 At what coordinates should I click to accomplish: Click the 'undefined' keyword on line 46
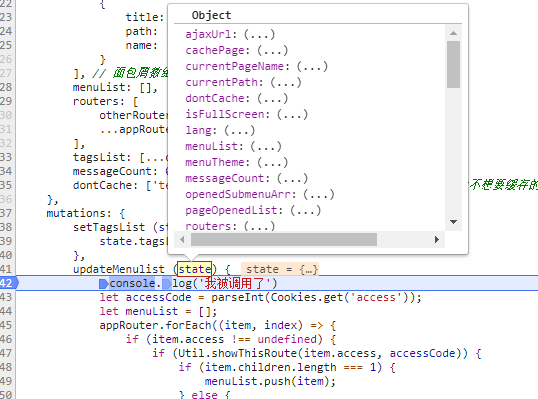click(x=287, y=339)
